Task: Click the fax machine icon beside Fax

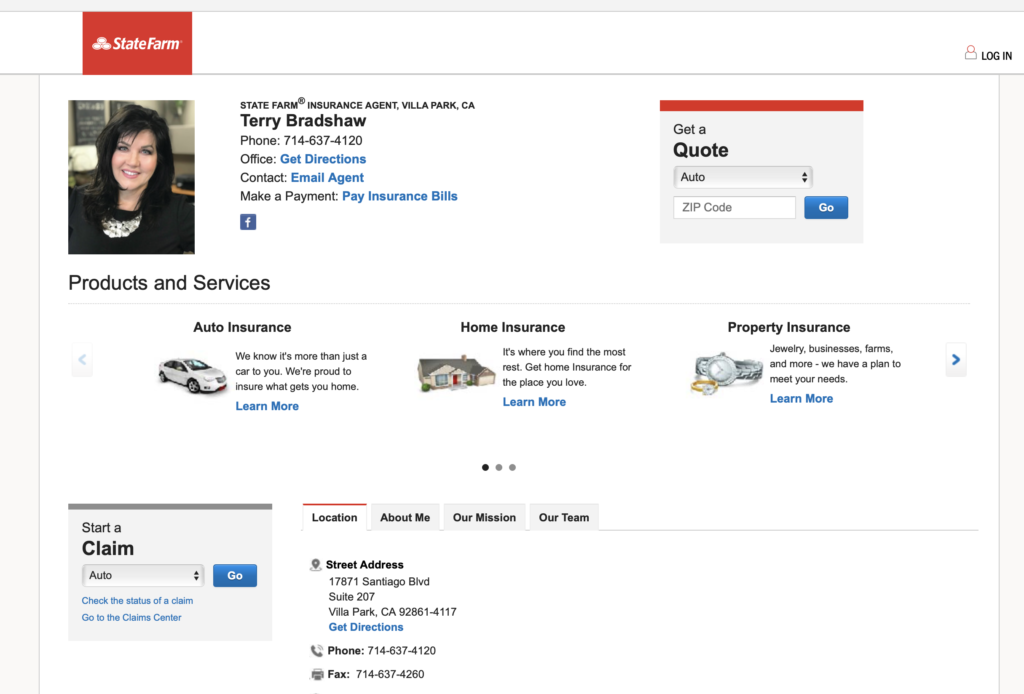Action: 317,674
